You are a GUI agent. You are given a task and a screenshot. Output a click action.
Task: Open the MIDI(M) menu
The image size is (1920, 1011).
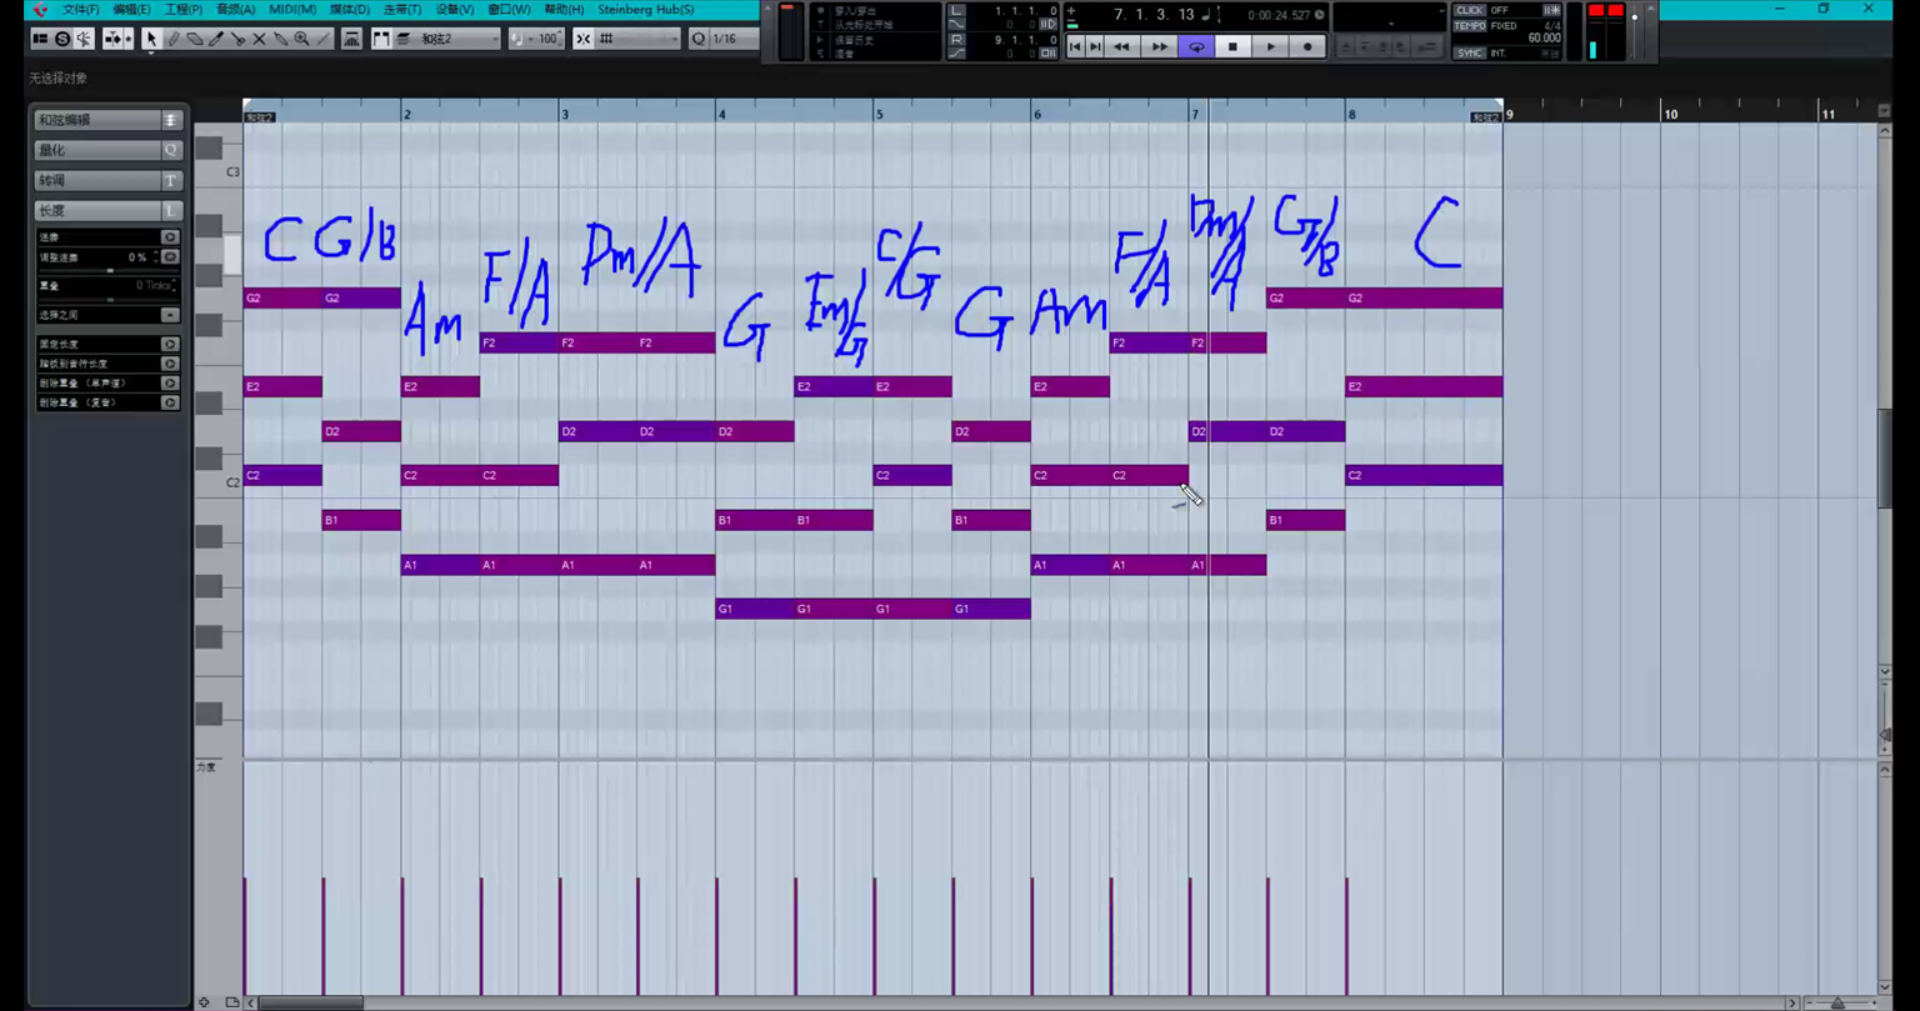[293, 9]
